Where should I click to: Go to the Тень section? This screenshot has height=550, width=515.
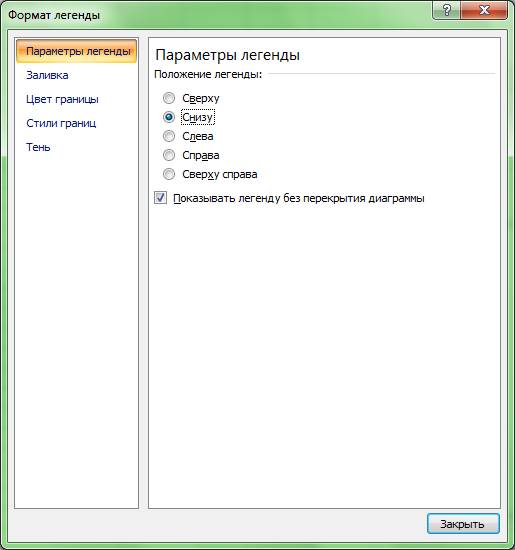click(x=38, y=147)
